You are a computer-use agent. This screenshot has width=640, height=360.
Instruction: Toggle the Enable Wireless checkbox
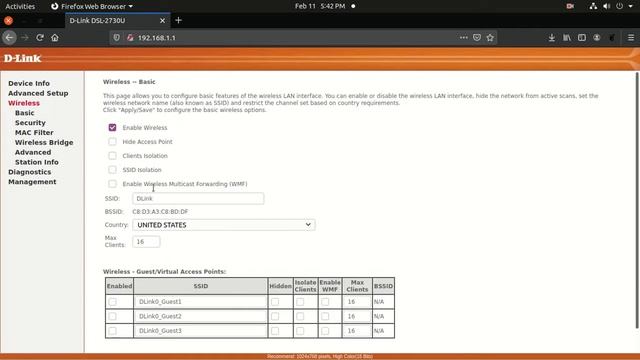(112, 128)
